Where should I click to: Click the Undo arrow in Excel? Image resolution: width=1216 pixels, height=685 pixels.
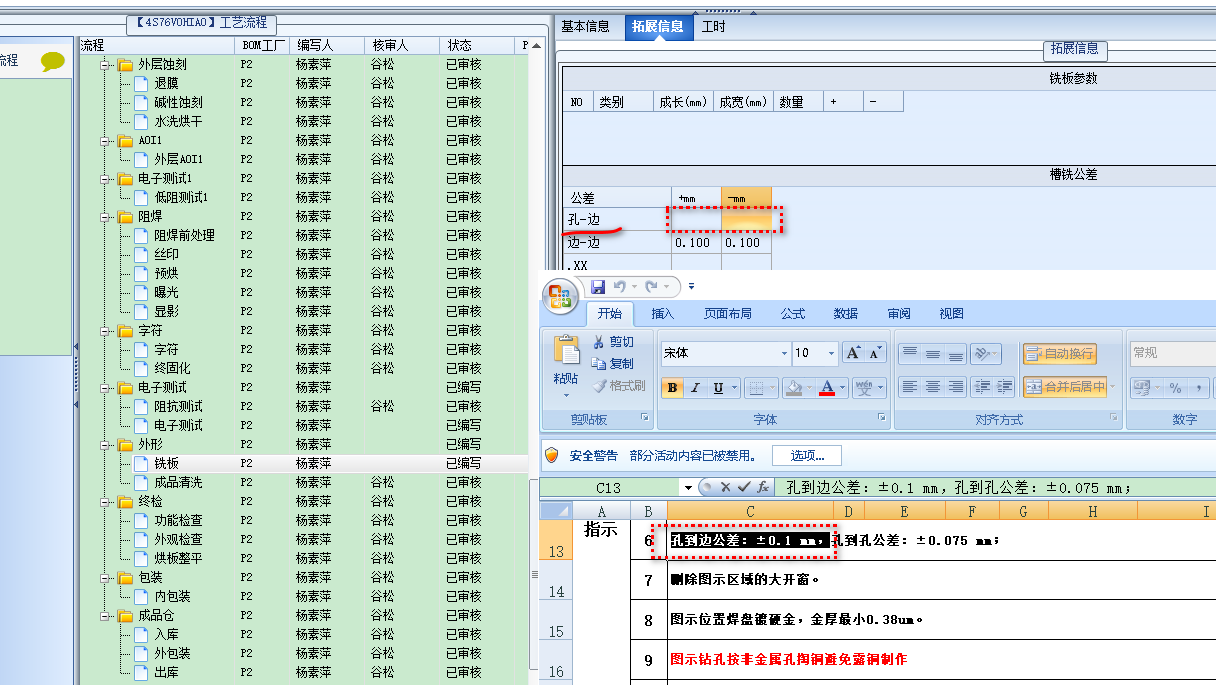618,287
